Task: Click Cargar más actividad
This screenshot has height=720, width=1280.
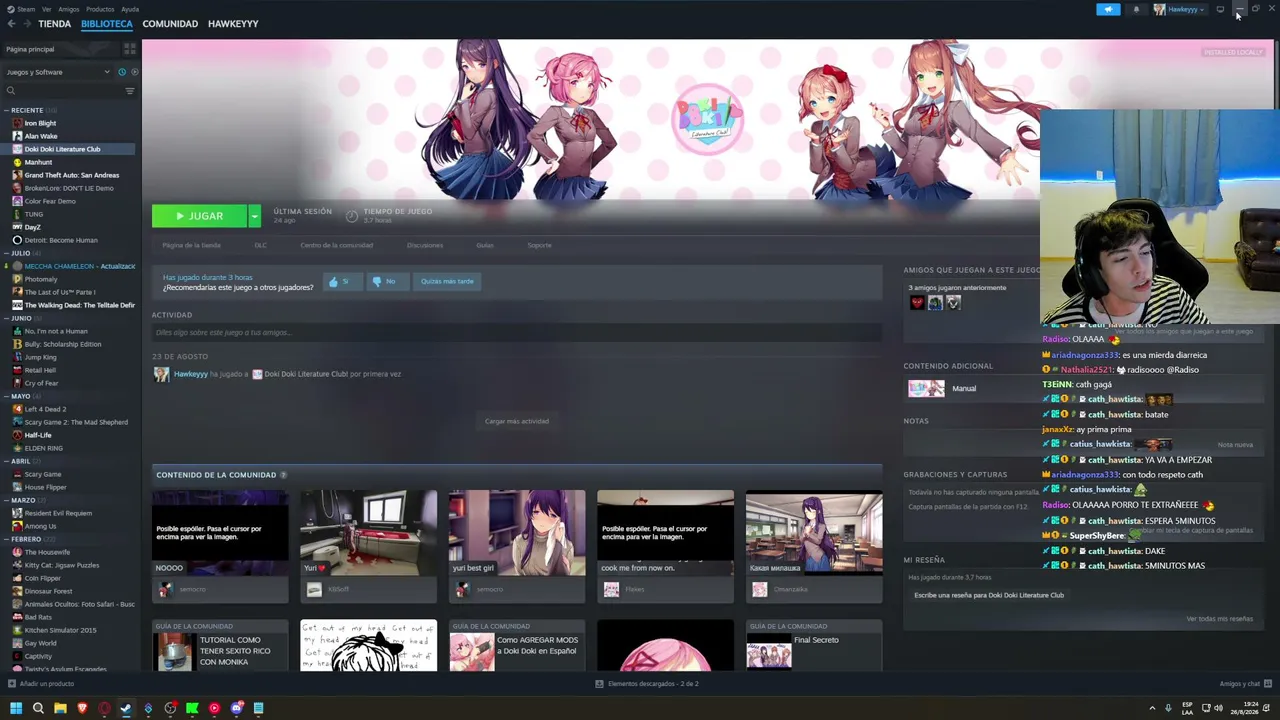Action: coord(517,421)
